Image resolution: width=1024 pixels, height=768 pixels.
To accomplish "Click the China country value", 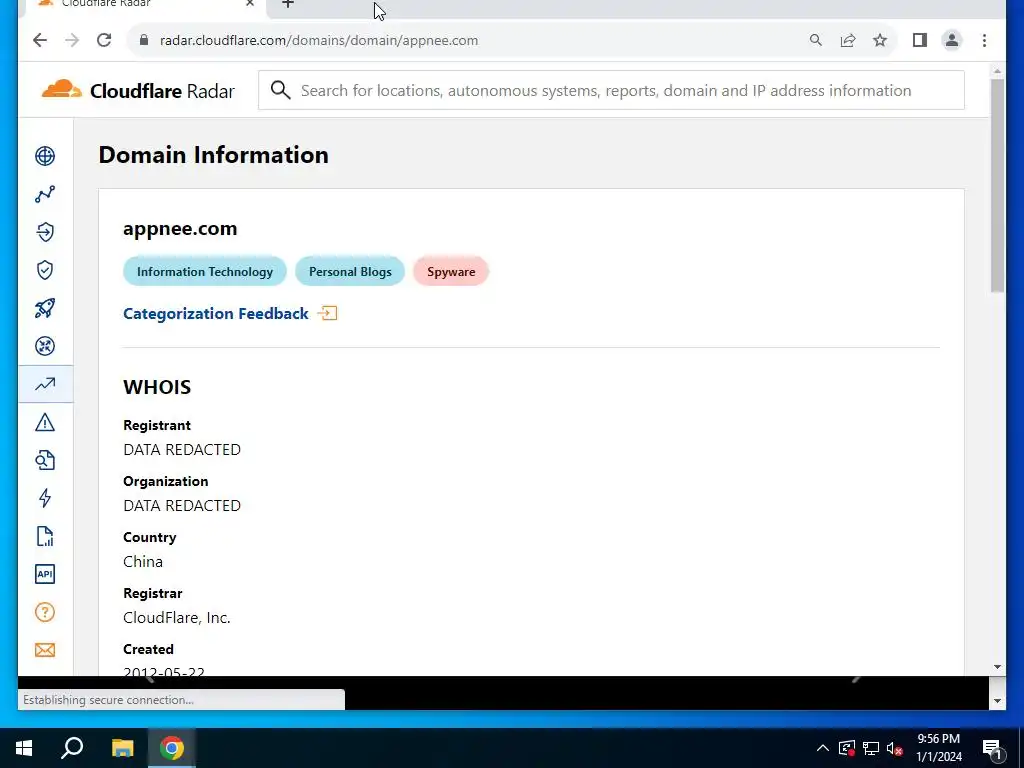I will pyautogui.click(x=143, y=562).
